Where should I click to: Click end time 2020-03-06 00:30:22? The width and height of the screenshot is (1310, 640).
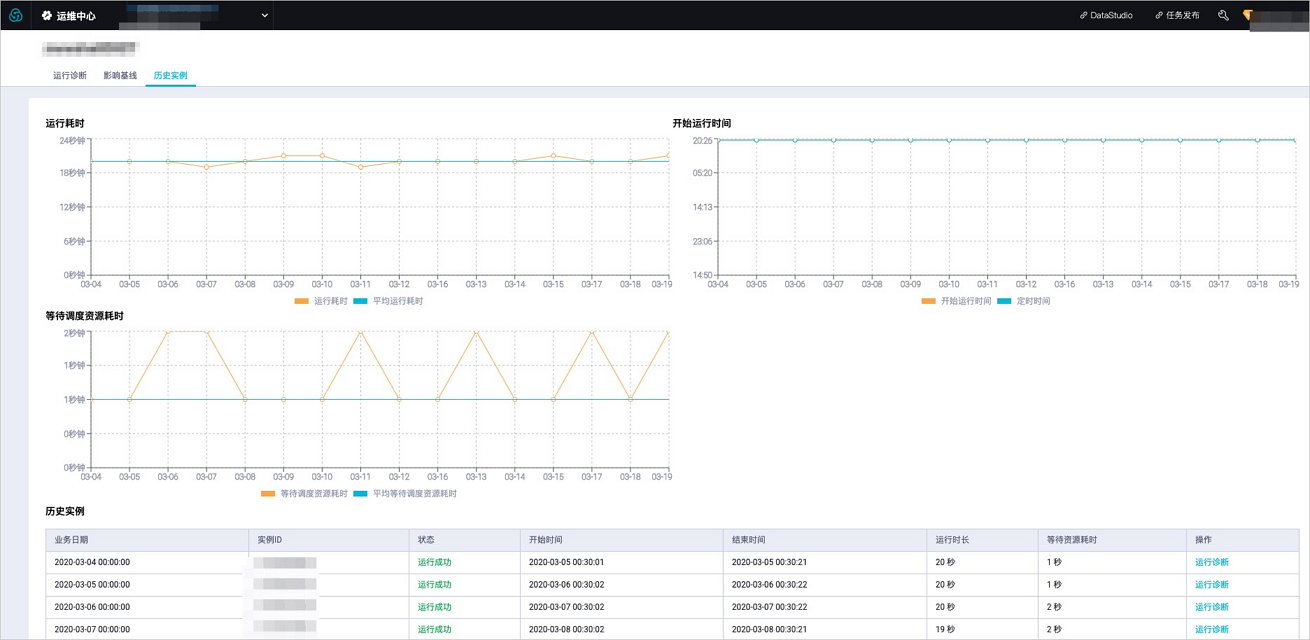(x=769, y=585)
